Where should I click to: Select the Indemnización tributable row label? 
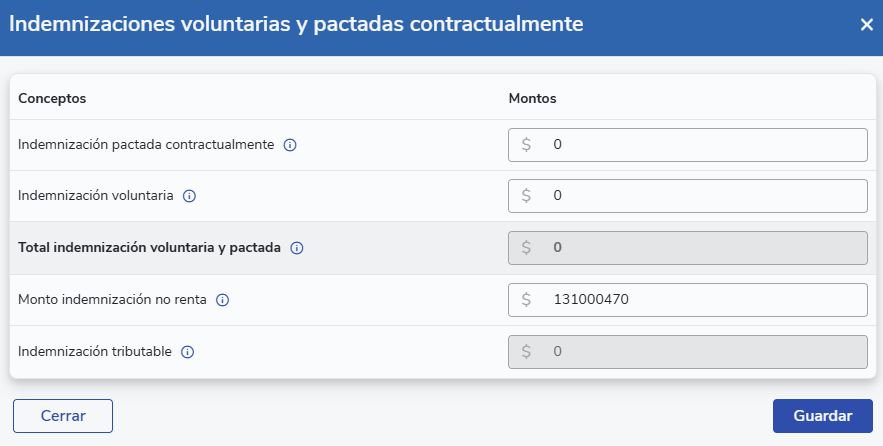[95, 352]
